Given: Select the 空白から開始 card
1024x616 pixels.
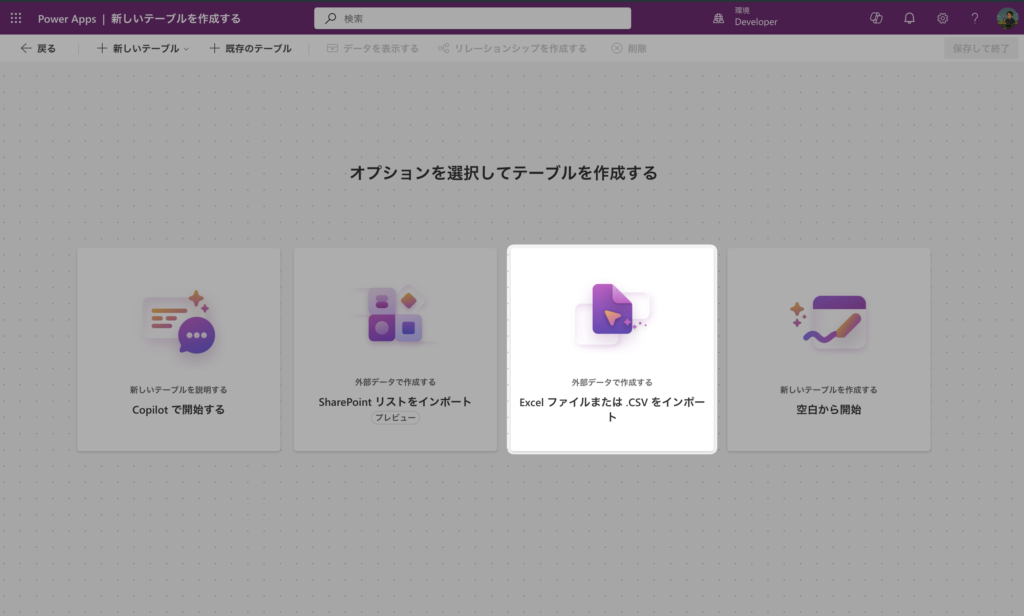Looking at the screenshot, I should (x=828, y=350).
